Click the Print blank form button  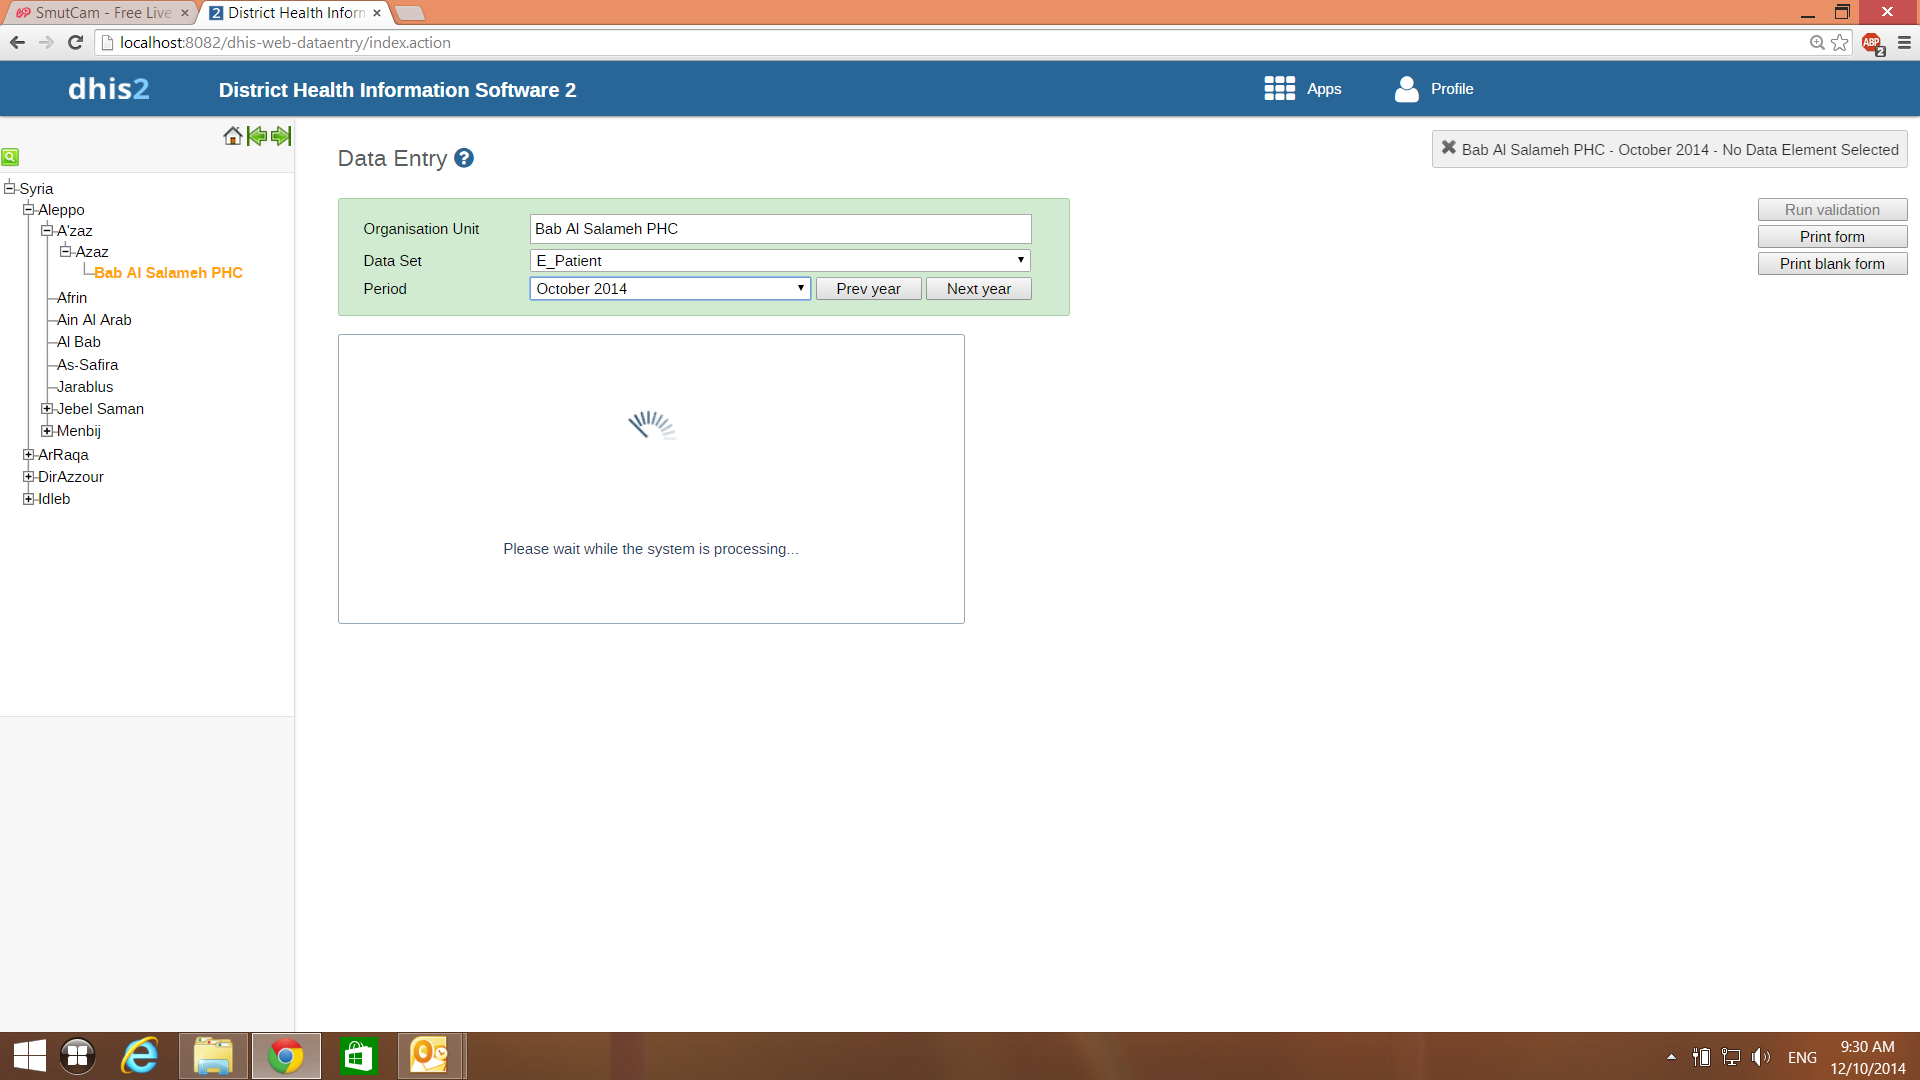[x=1831, y=264]
